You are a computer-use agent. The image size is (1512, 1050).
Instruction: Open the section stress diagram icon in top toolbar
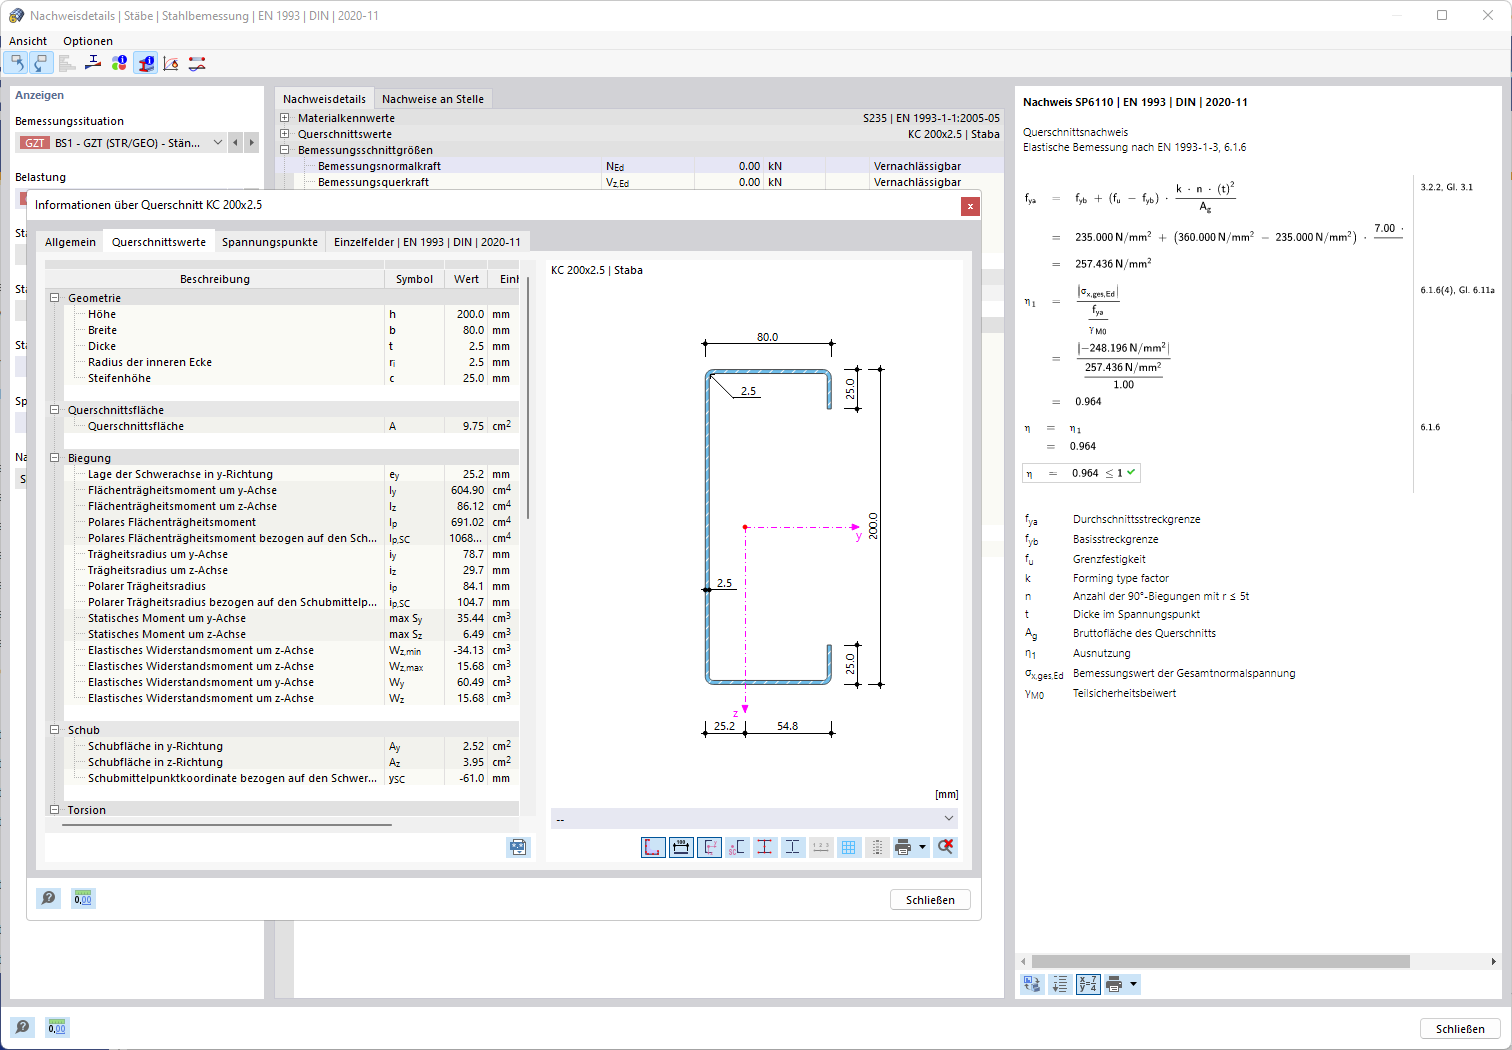[x=93, y=63]
